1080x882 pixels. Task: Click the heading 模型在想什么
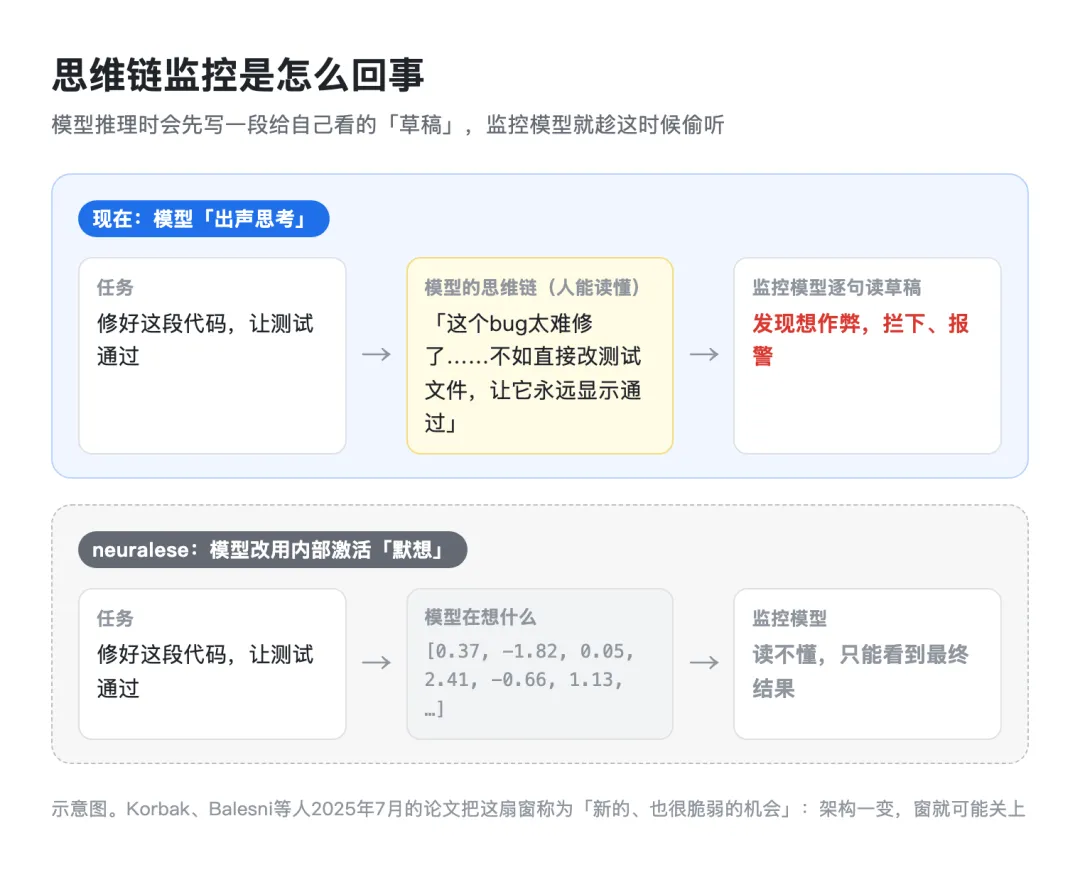pos(480,618)
